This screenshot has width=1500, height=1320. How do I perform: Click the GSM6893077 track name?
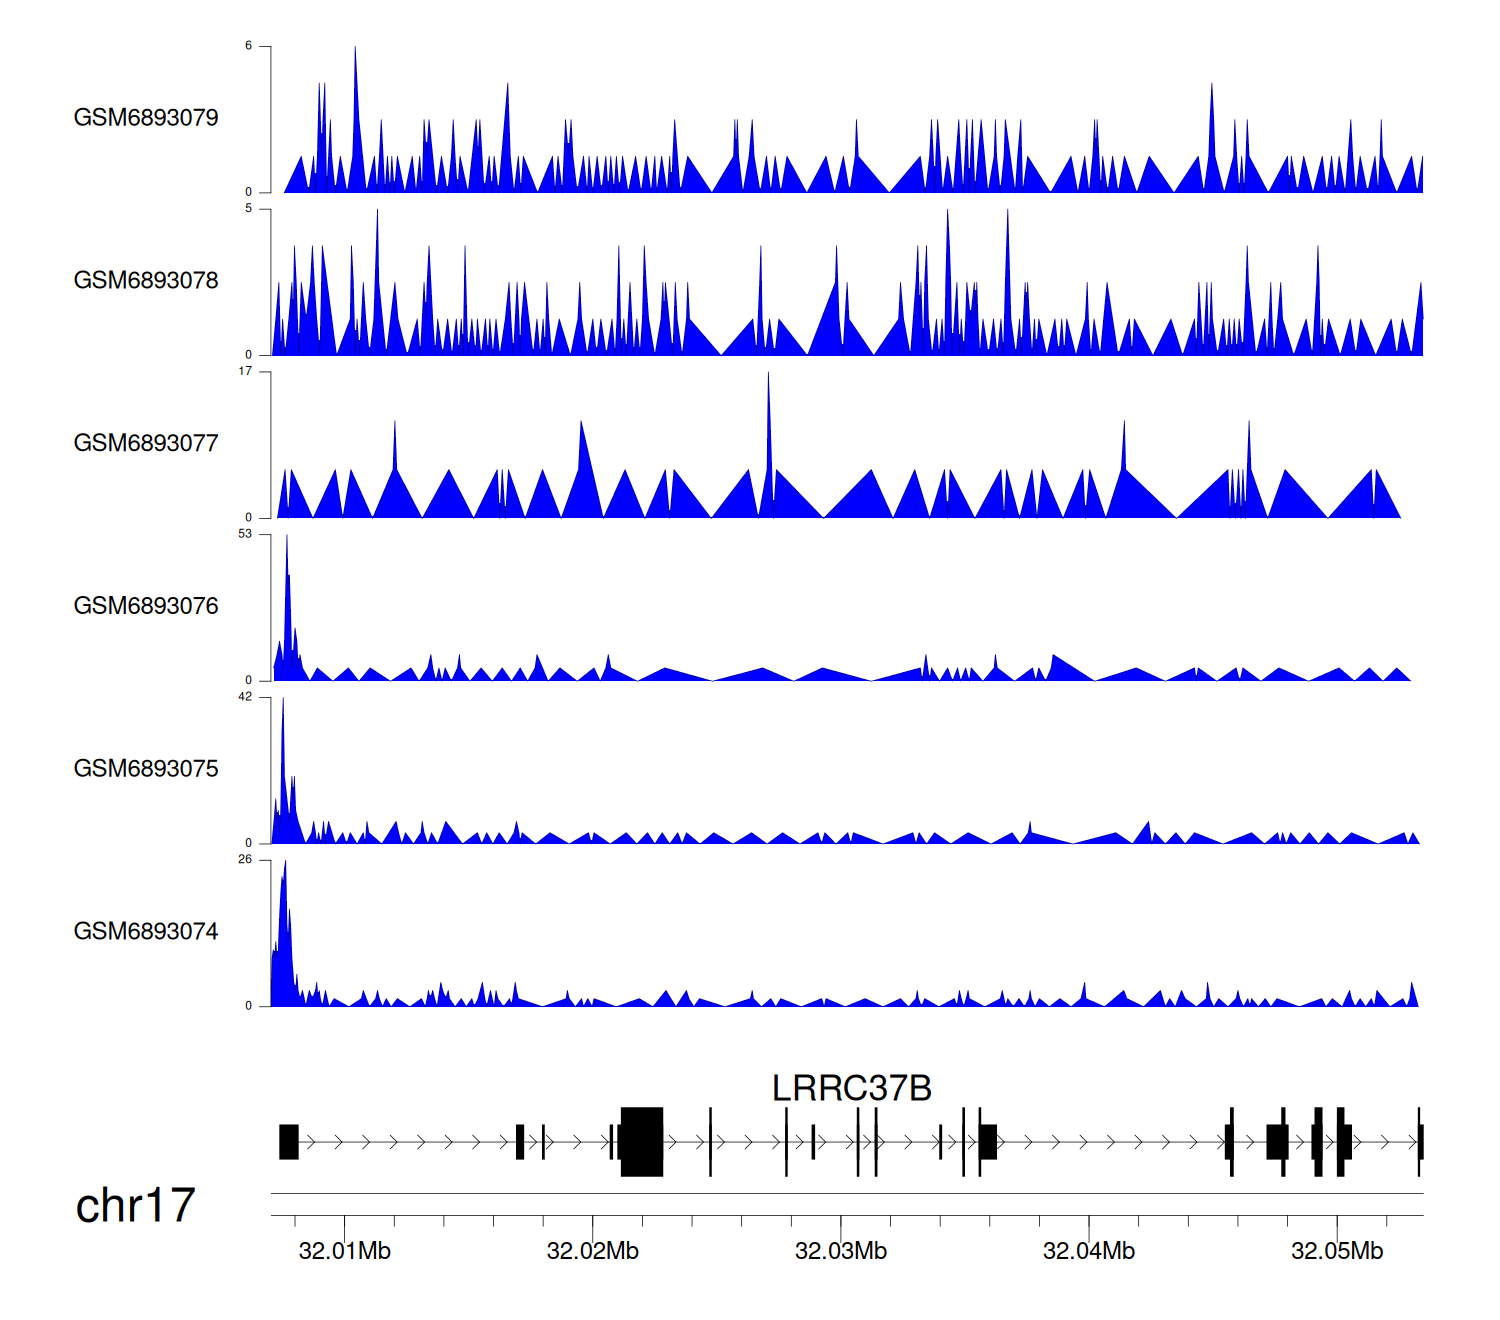[146, 443]
